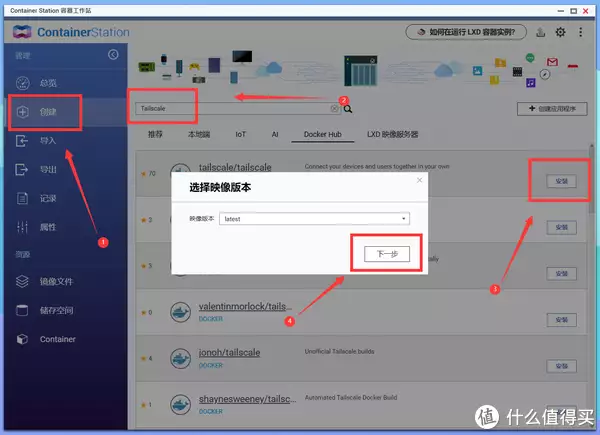Image resolution: width=600 pixels, height=435 pixels.
Task: Click the Create Application (创建应用程序) button
Action: click(x=552, y=109)
